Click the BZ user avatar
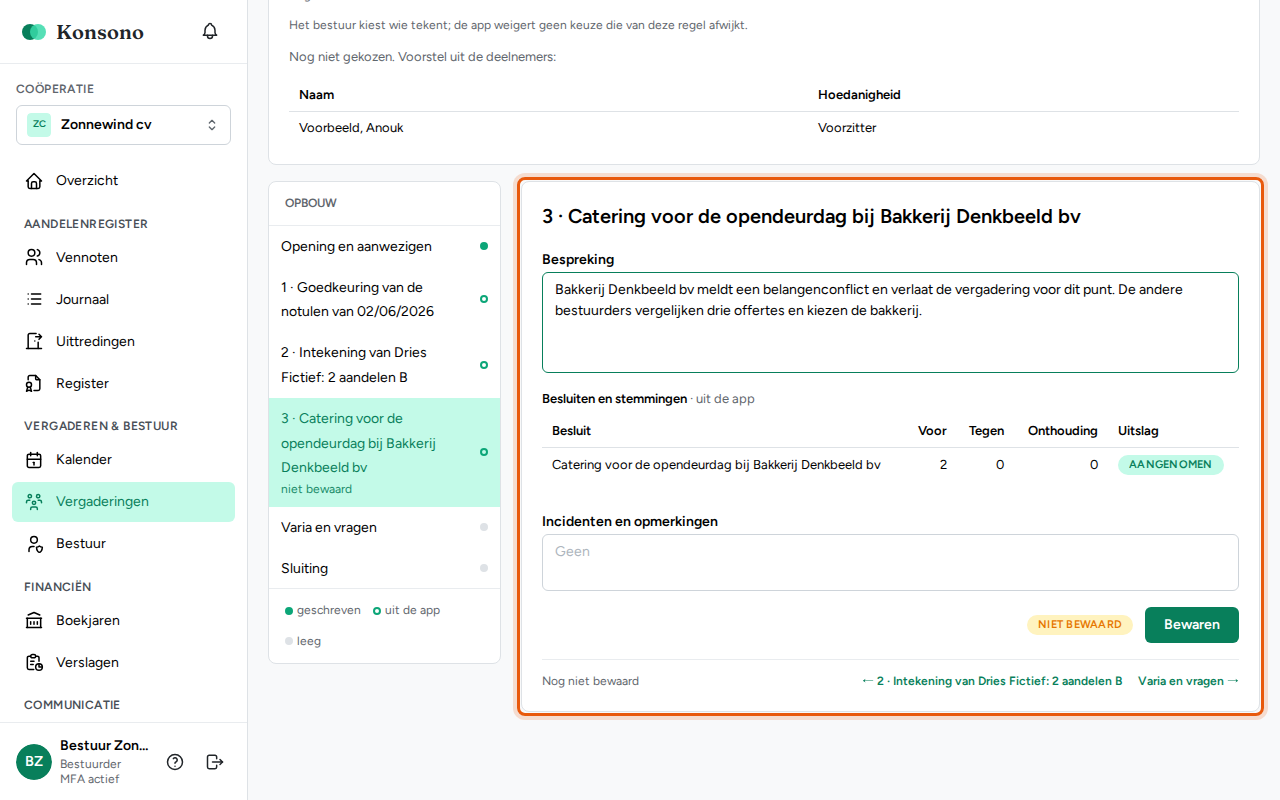 [34, 762]
